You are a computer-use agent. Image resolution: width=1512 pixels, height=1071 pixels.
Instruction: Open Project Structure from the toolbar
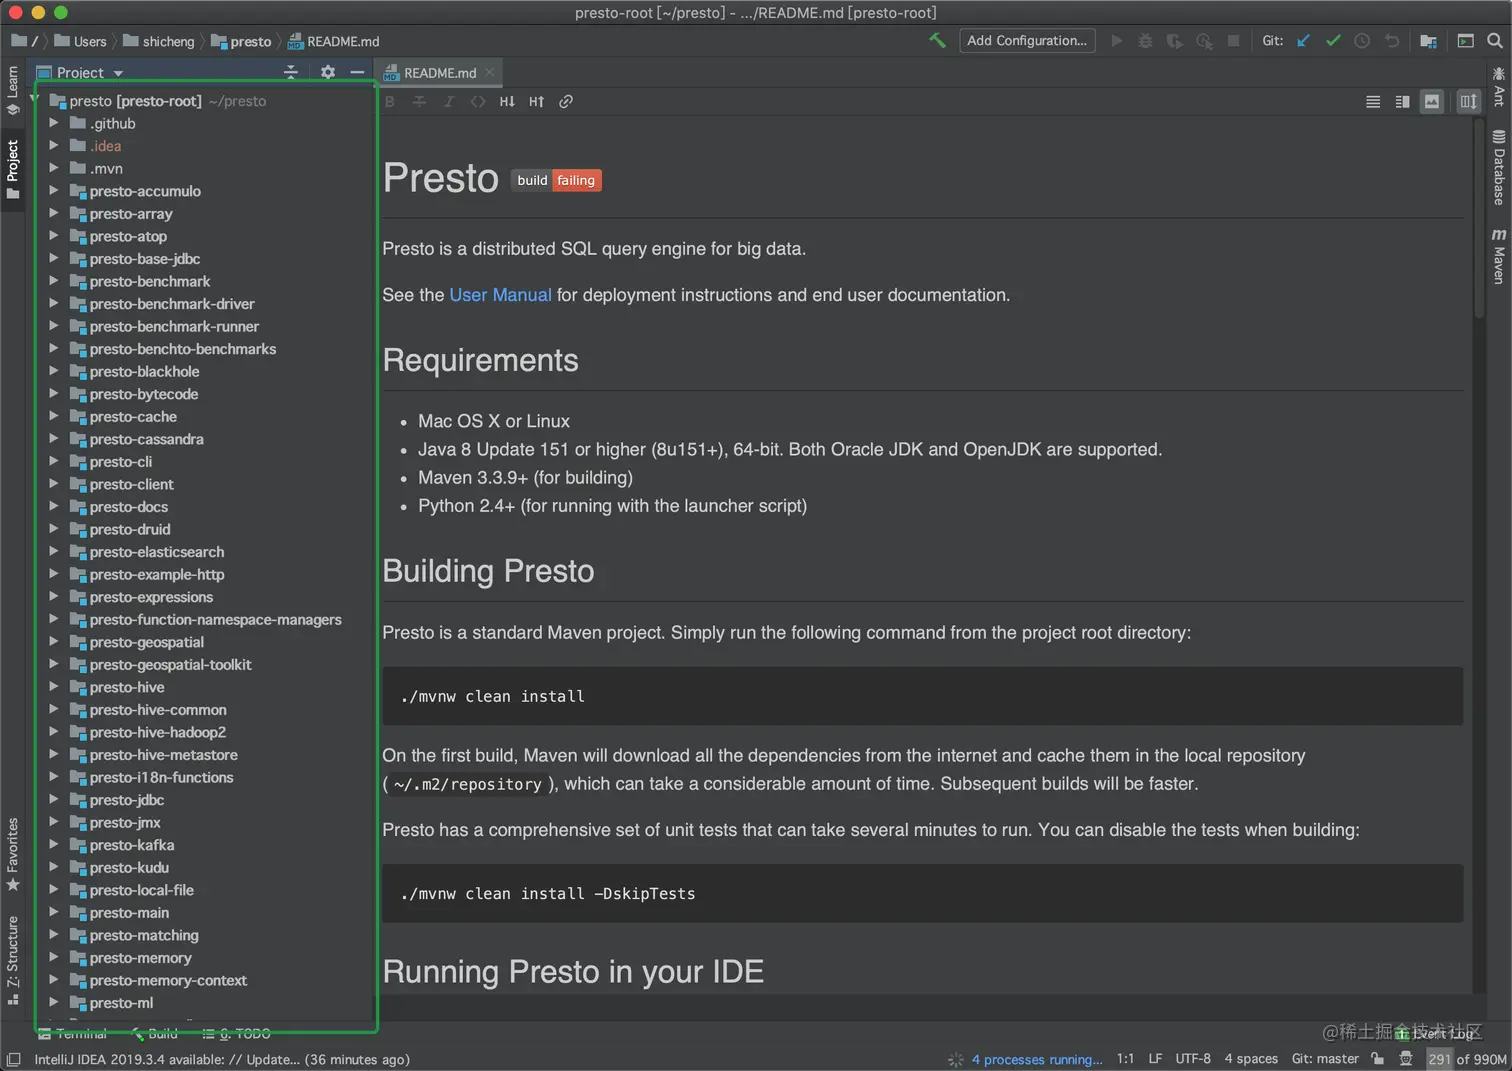point(1428,41)
